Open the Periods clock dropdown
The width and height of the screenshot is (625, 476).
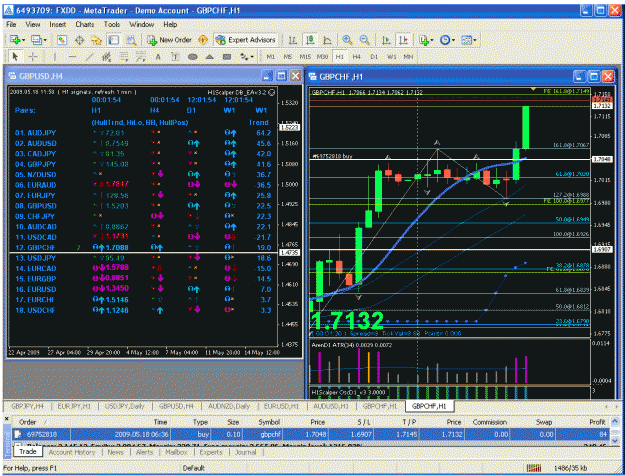pos(447,40)
